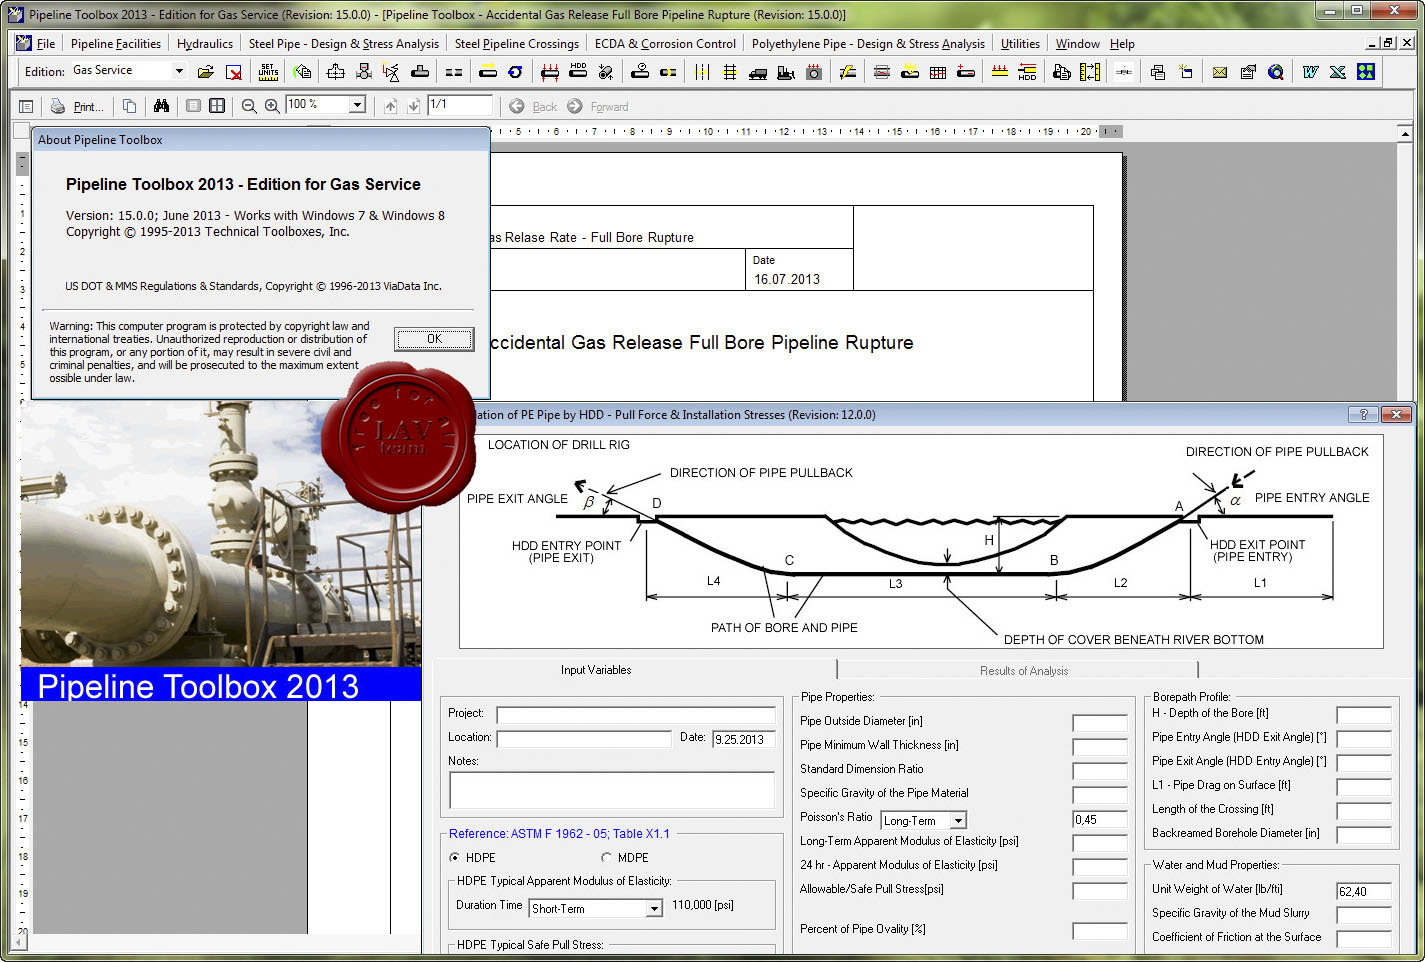Click the Excel export icon
This screenshot has height=962, width=1425.
coord(1337,72)
